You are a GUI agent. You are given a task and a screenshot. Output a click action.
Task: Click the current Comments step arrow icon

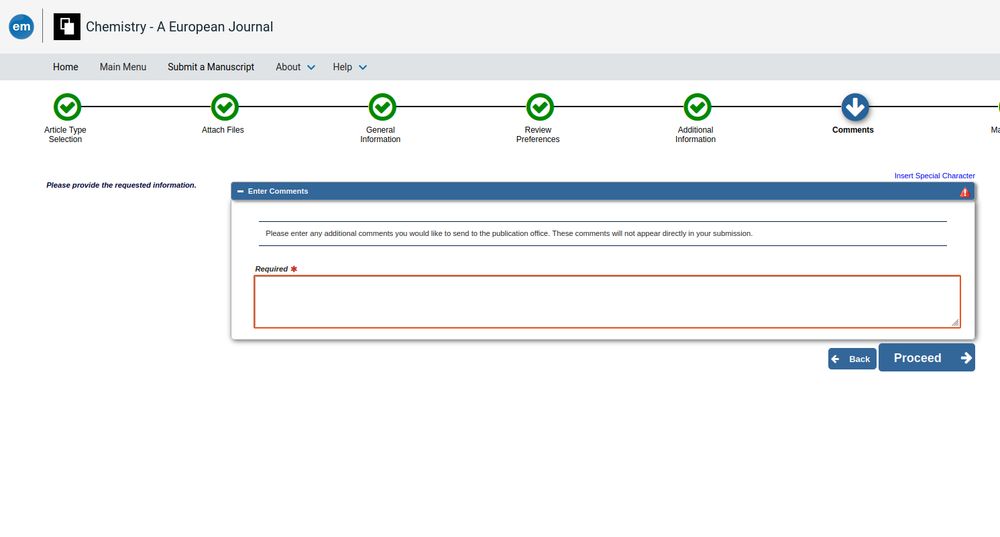click(855, 107)
